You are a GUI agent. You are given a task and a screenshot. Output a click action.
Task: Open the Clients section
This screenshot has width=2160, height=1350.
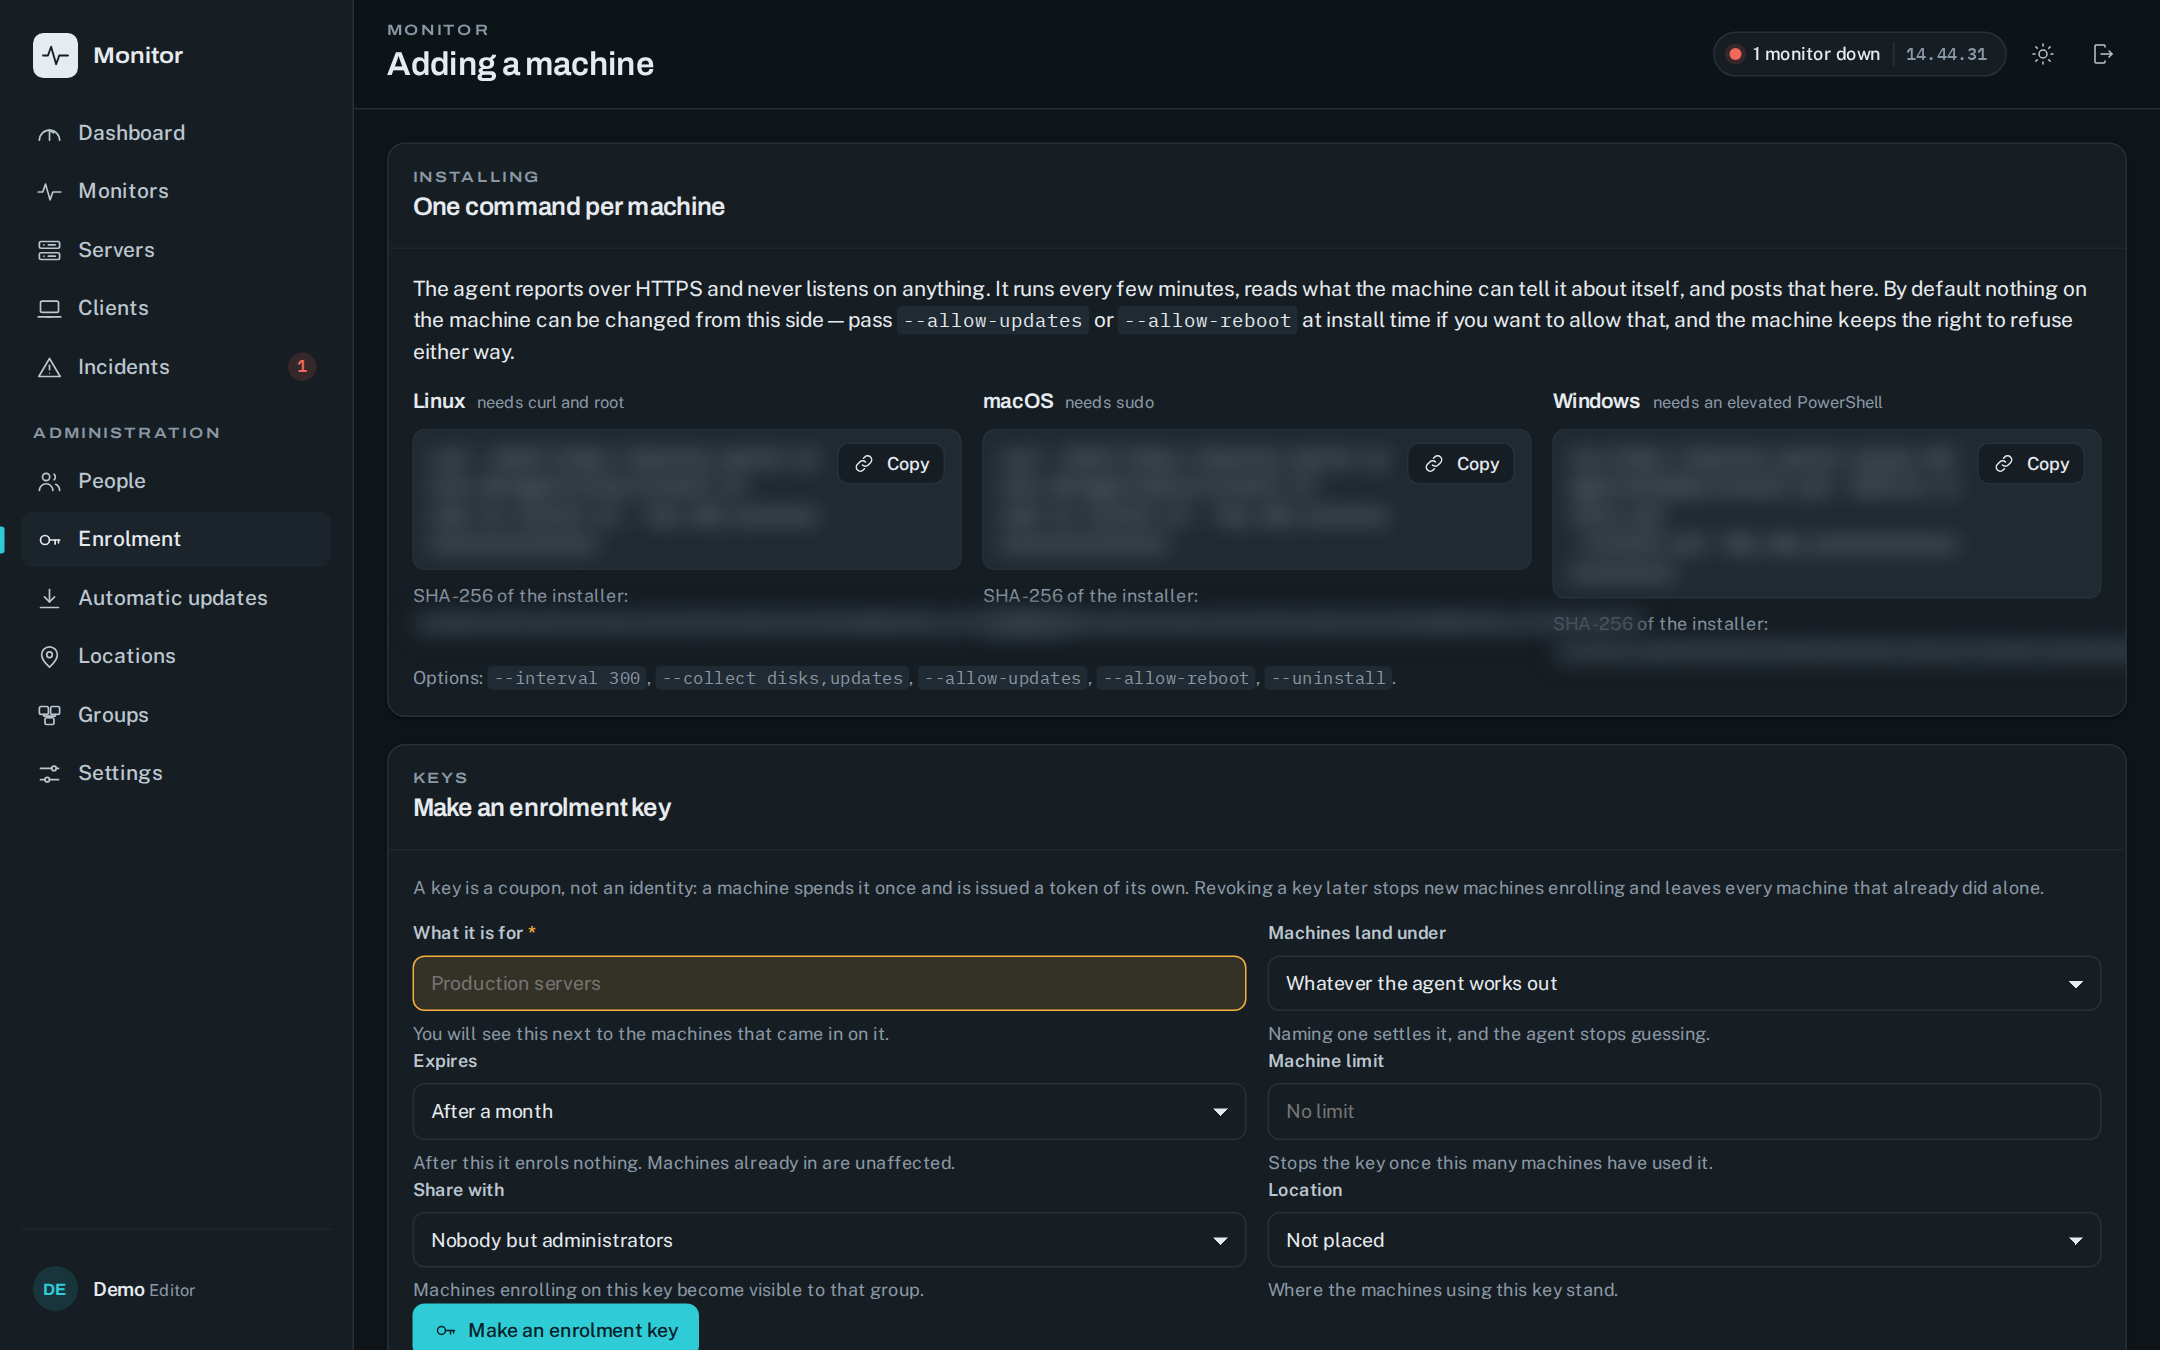point(176,308)
